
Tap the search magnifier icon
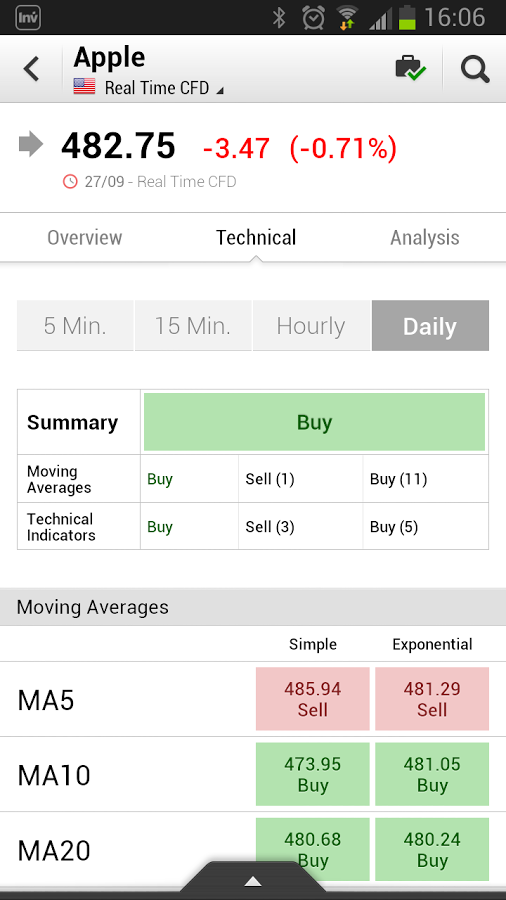click(475, 69)
